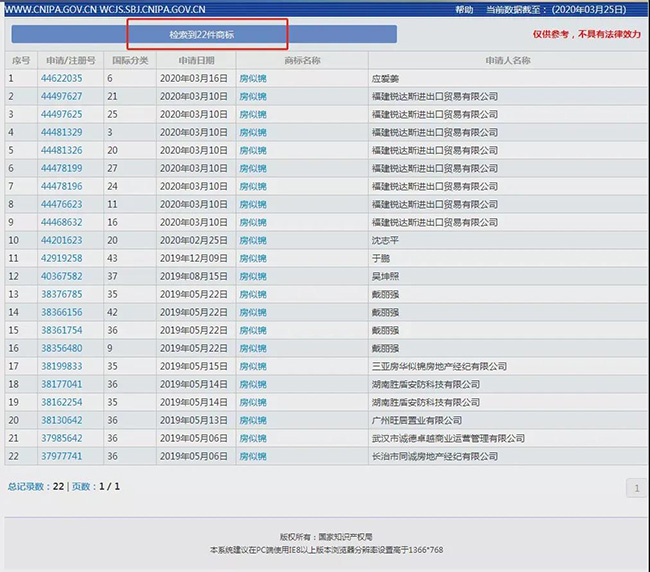Select applicant 三亚房华似锦房地产经纪有限公司

(439, 366)
